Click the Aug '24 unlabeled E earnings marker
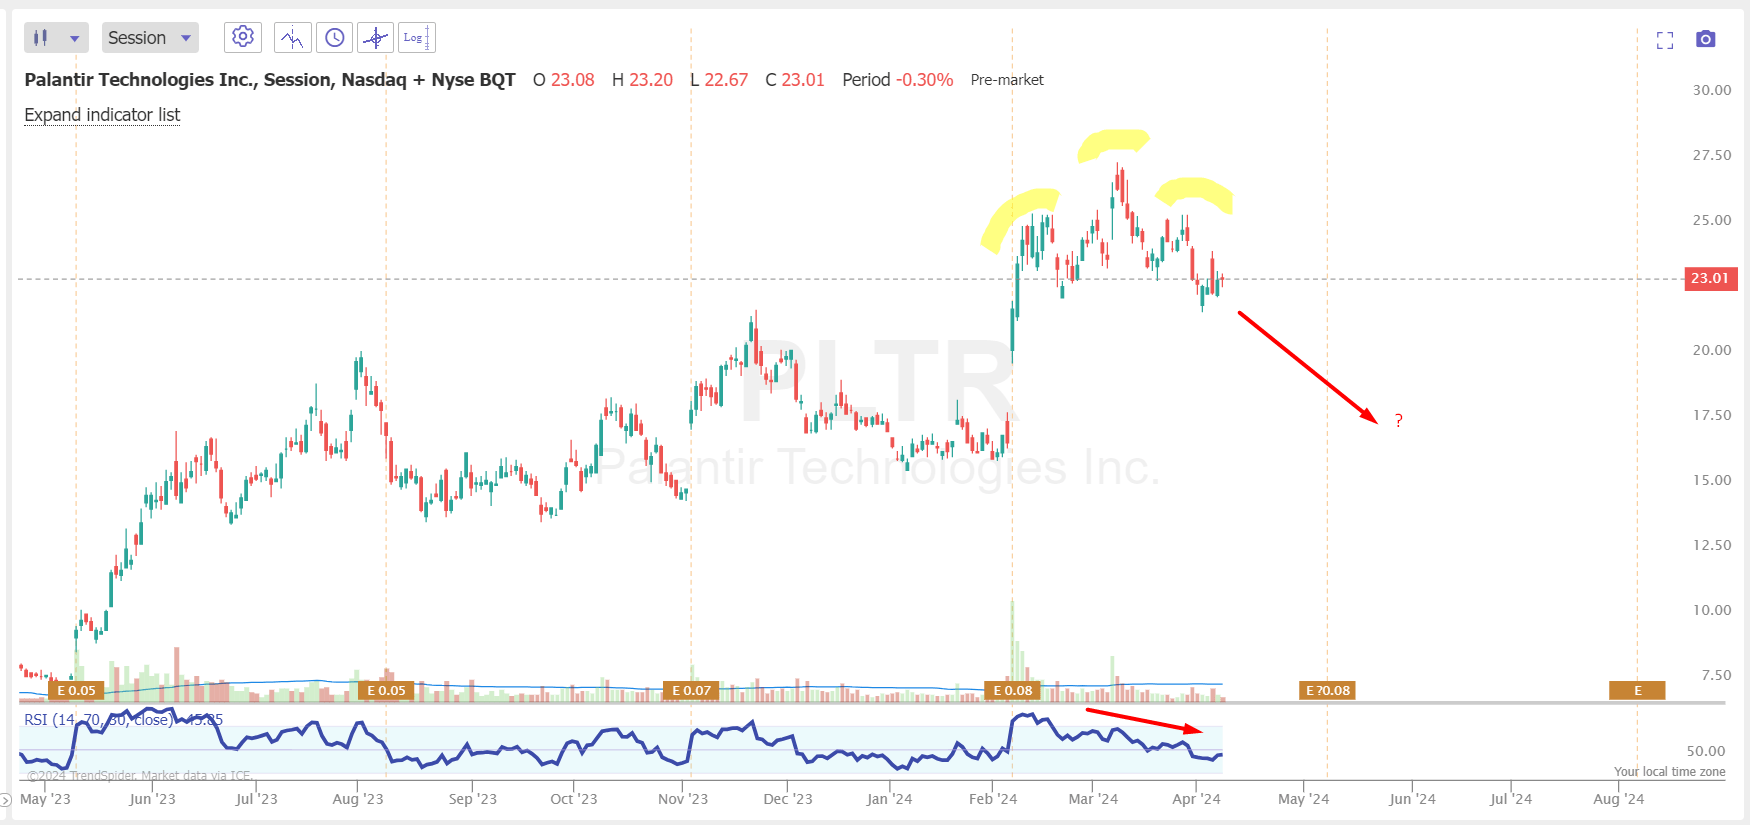 click(1637, 690)
